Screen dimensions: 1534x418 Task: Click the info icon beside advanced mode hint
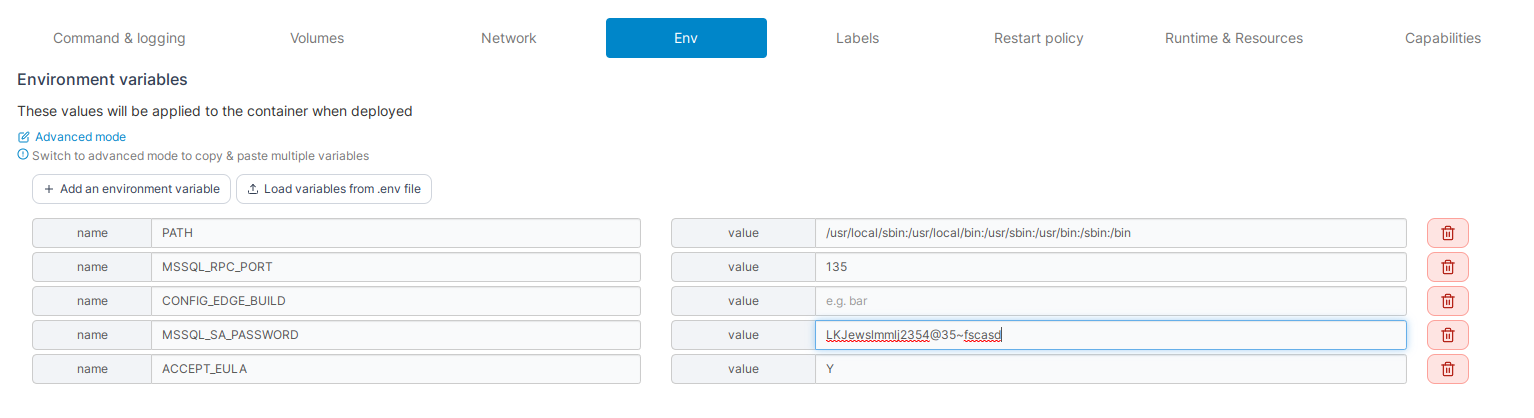pos(23,155)
